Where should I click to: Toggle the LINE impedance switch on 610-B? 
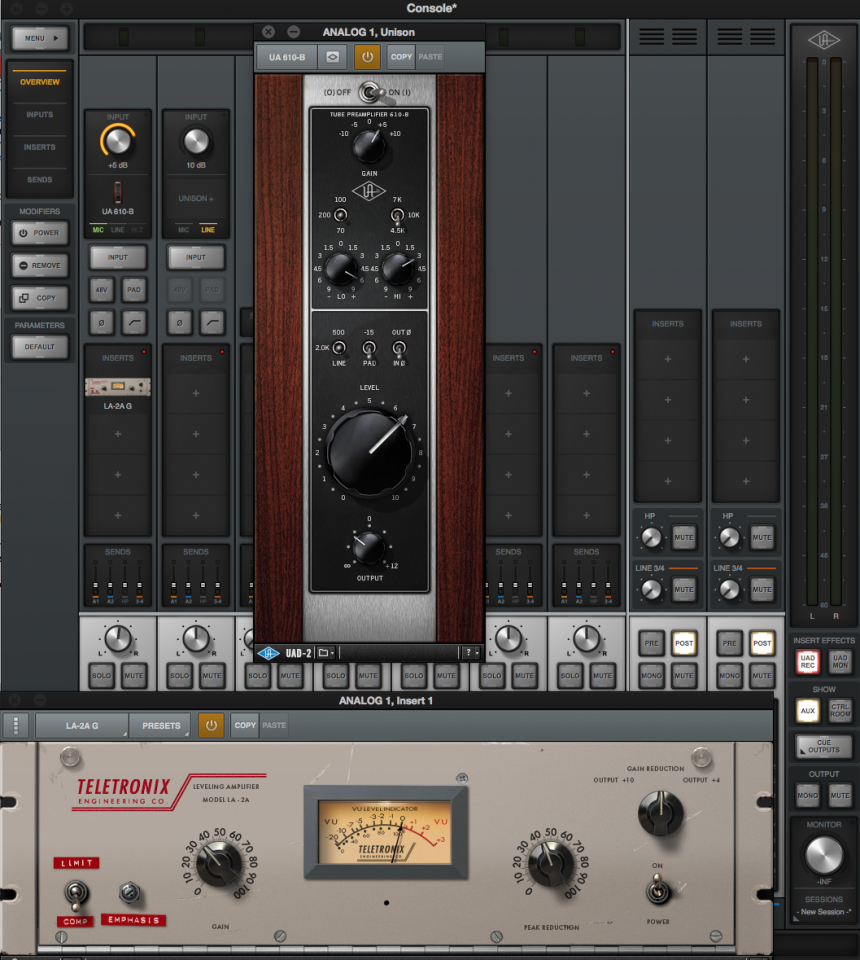point(338,348)
